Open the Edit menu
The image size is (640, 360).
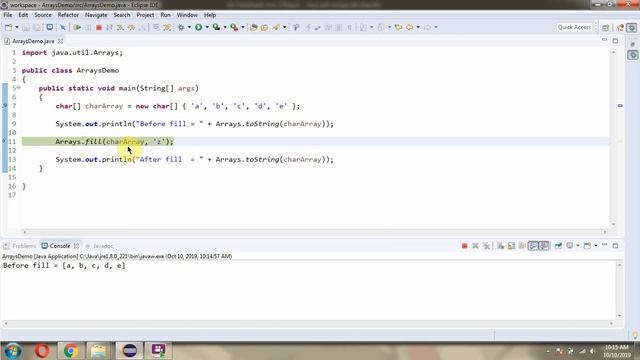coord(23,15)
